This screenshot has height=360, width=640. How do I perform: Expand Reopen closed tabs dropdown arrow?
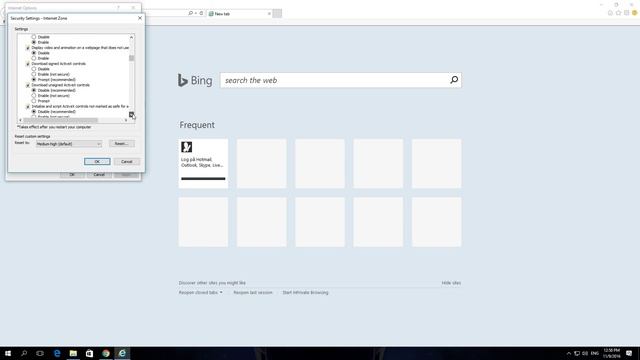click(221, 292)
